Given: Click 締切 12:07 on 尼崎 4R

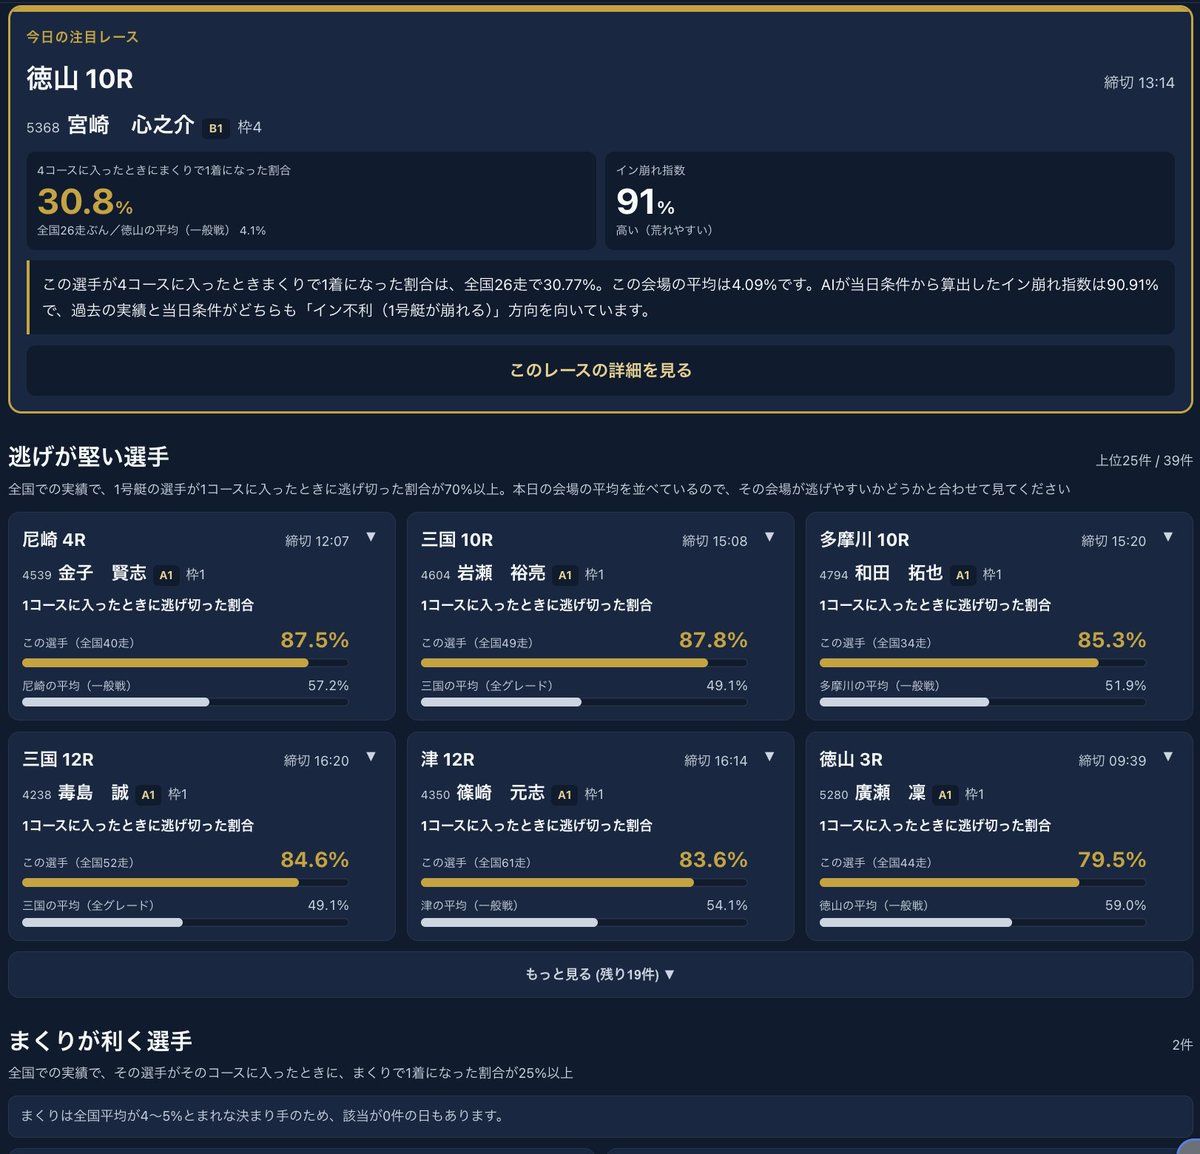Looking at the screenshot, I should pyautogui.click(x=317, y=541).
